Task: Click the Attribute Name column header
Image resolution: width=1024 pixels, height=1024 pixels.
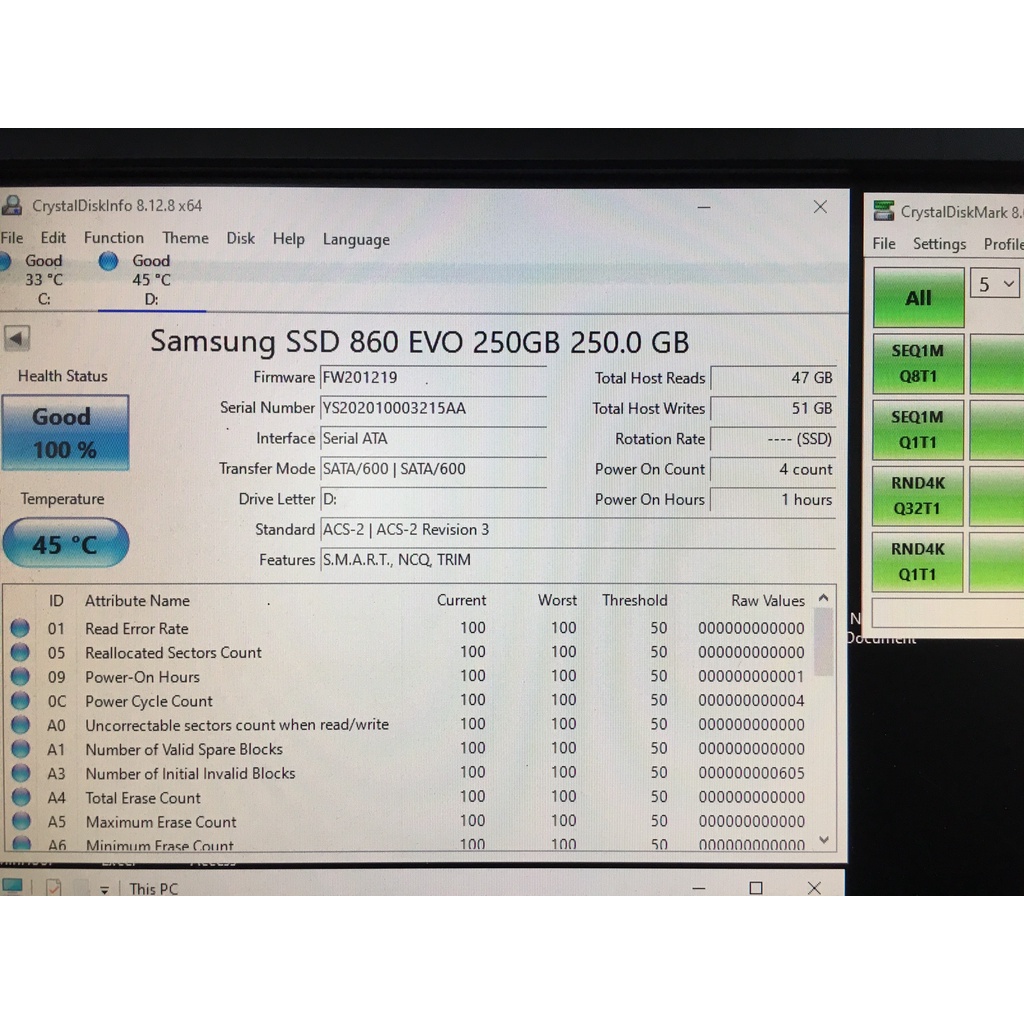Action: (137, 601)
